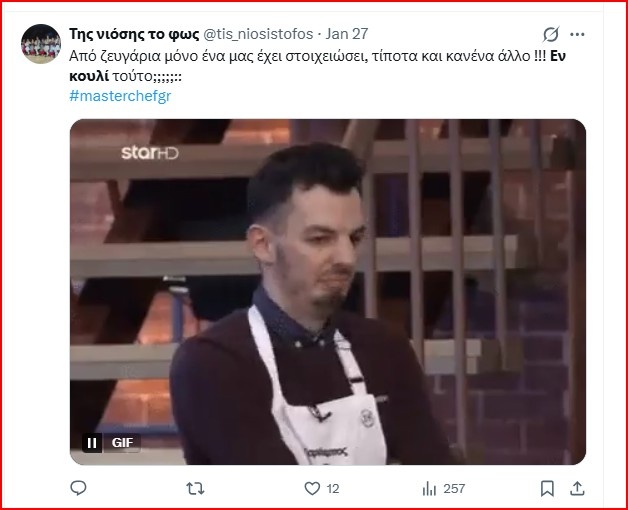Open the Jan 27 post timestamp
The height and width of the screenshot is (510, 628).
347,34
